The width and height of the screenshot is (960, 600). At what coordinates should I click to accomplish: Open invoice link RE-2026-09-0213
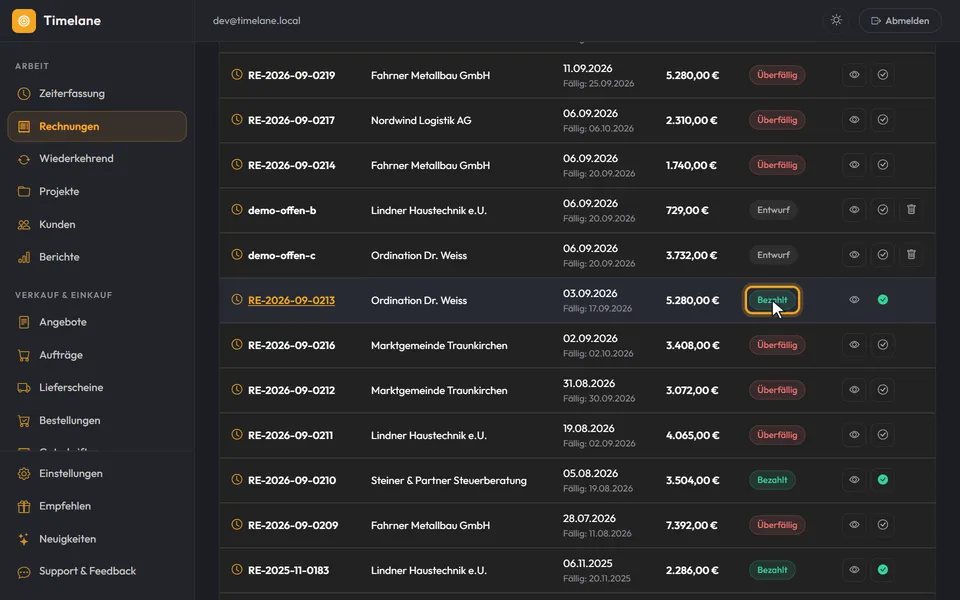point(291,301)
